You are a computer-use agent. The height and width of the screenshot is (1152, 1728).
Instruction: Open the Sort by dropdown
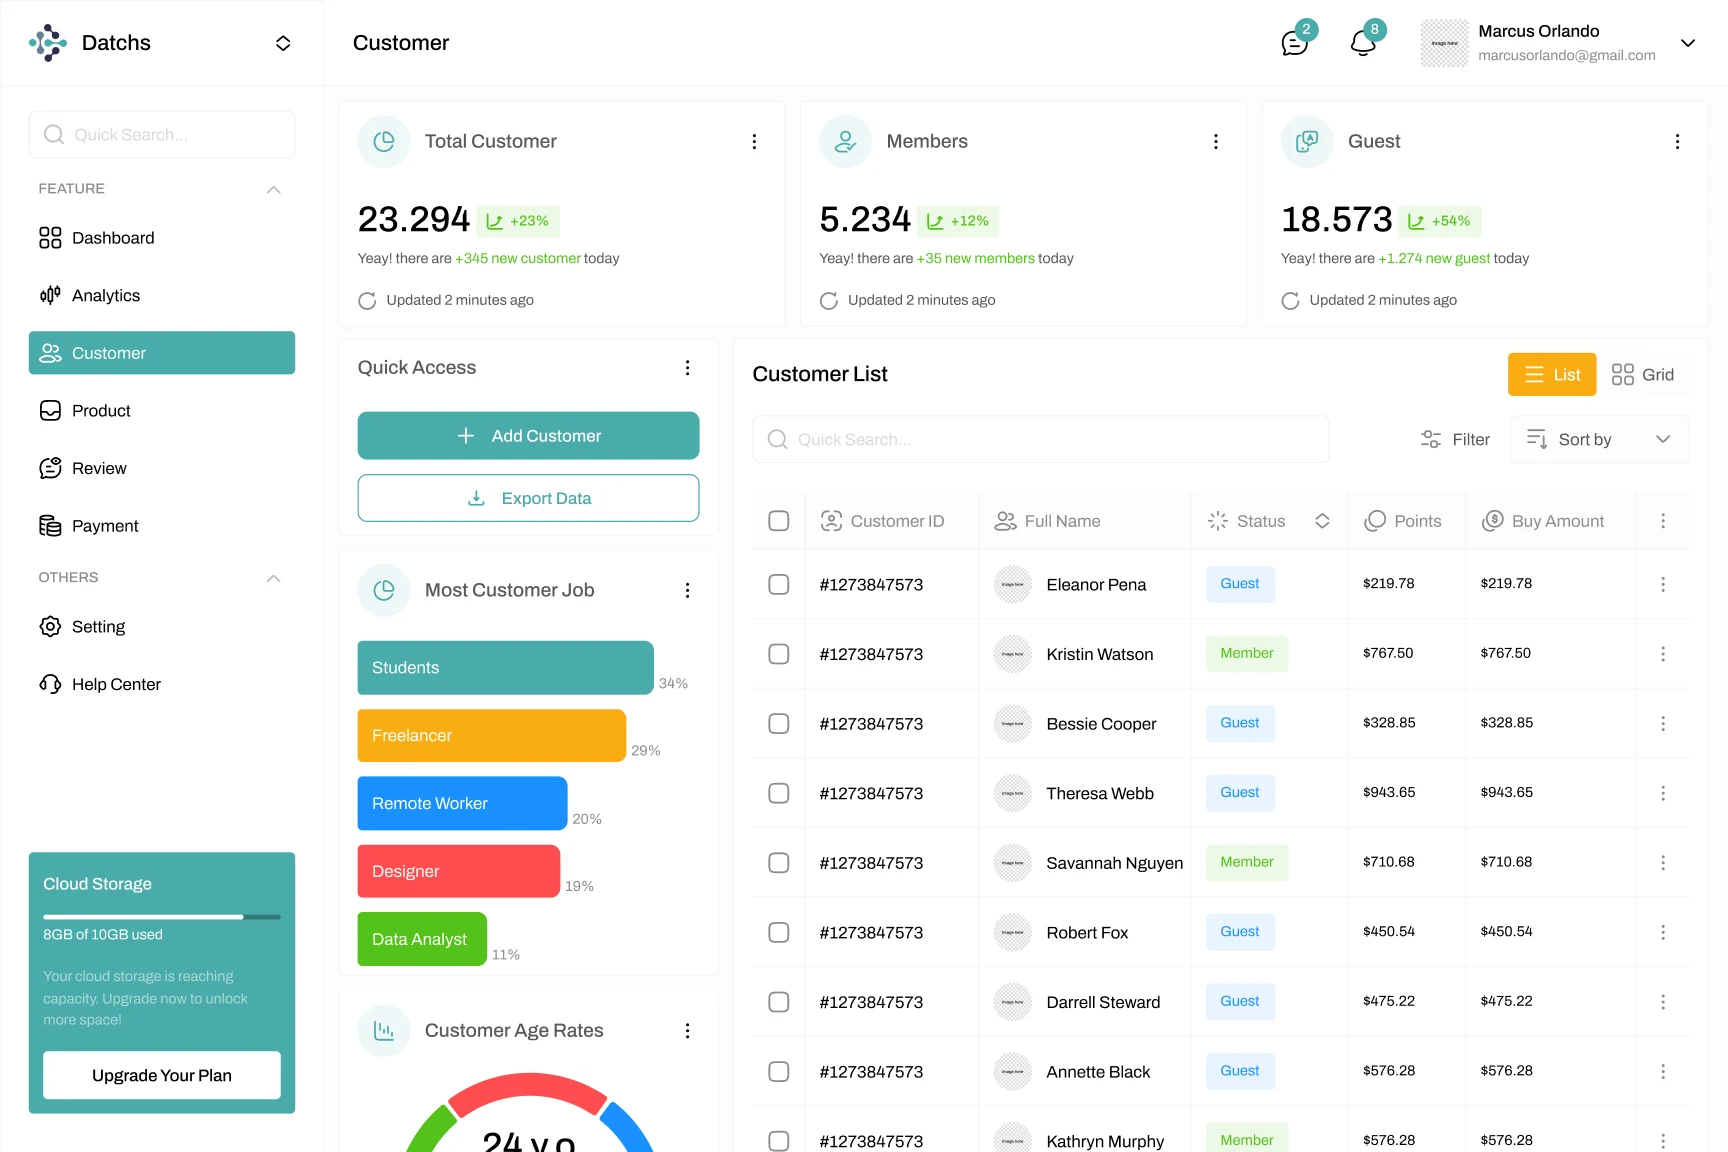[x=1598, y=439]
